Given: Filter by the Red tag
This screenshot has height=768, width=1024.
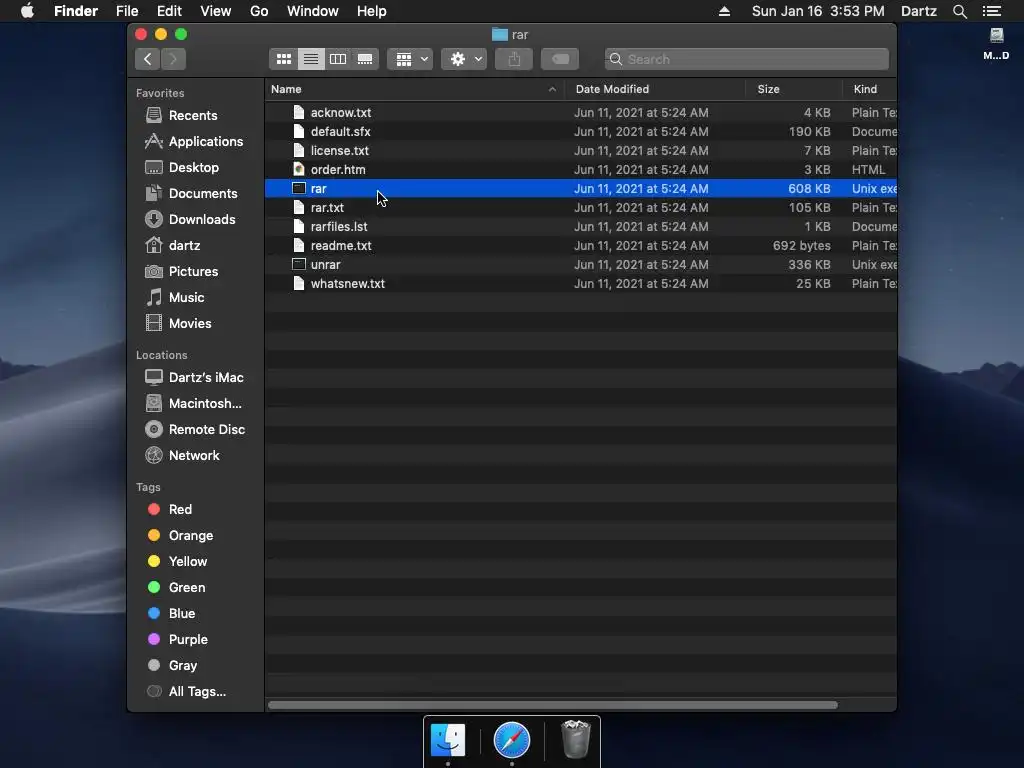Looking at the screenshot, I should pos(180,510).
